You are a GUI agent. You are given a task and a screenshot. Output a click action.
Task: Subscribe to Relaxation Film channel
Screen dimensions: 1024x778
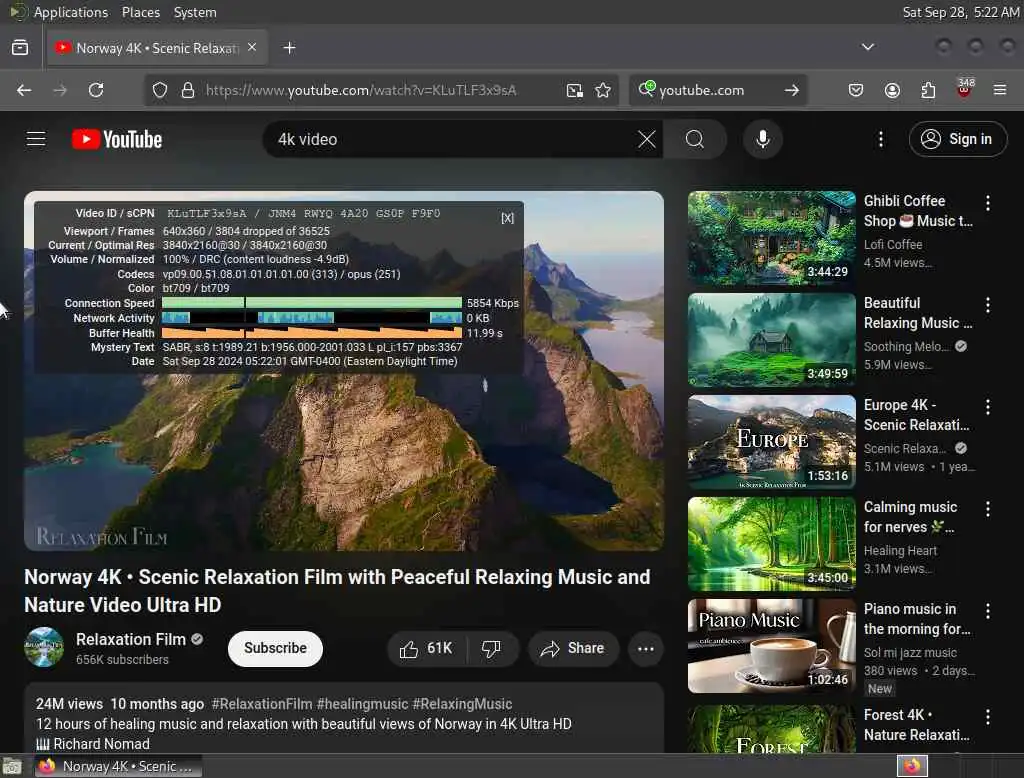tap(275, 648)
